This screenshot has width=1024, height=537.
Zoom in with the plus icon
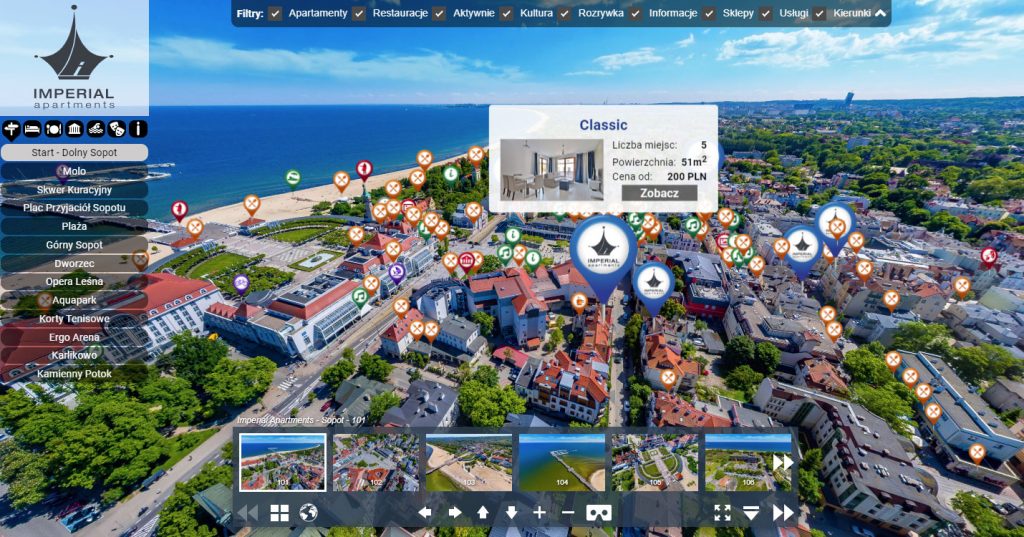click(x=540, y=513)
